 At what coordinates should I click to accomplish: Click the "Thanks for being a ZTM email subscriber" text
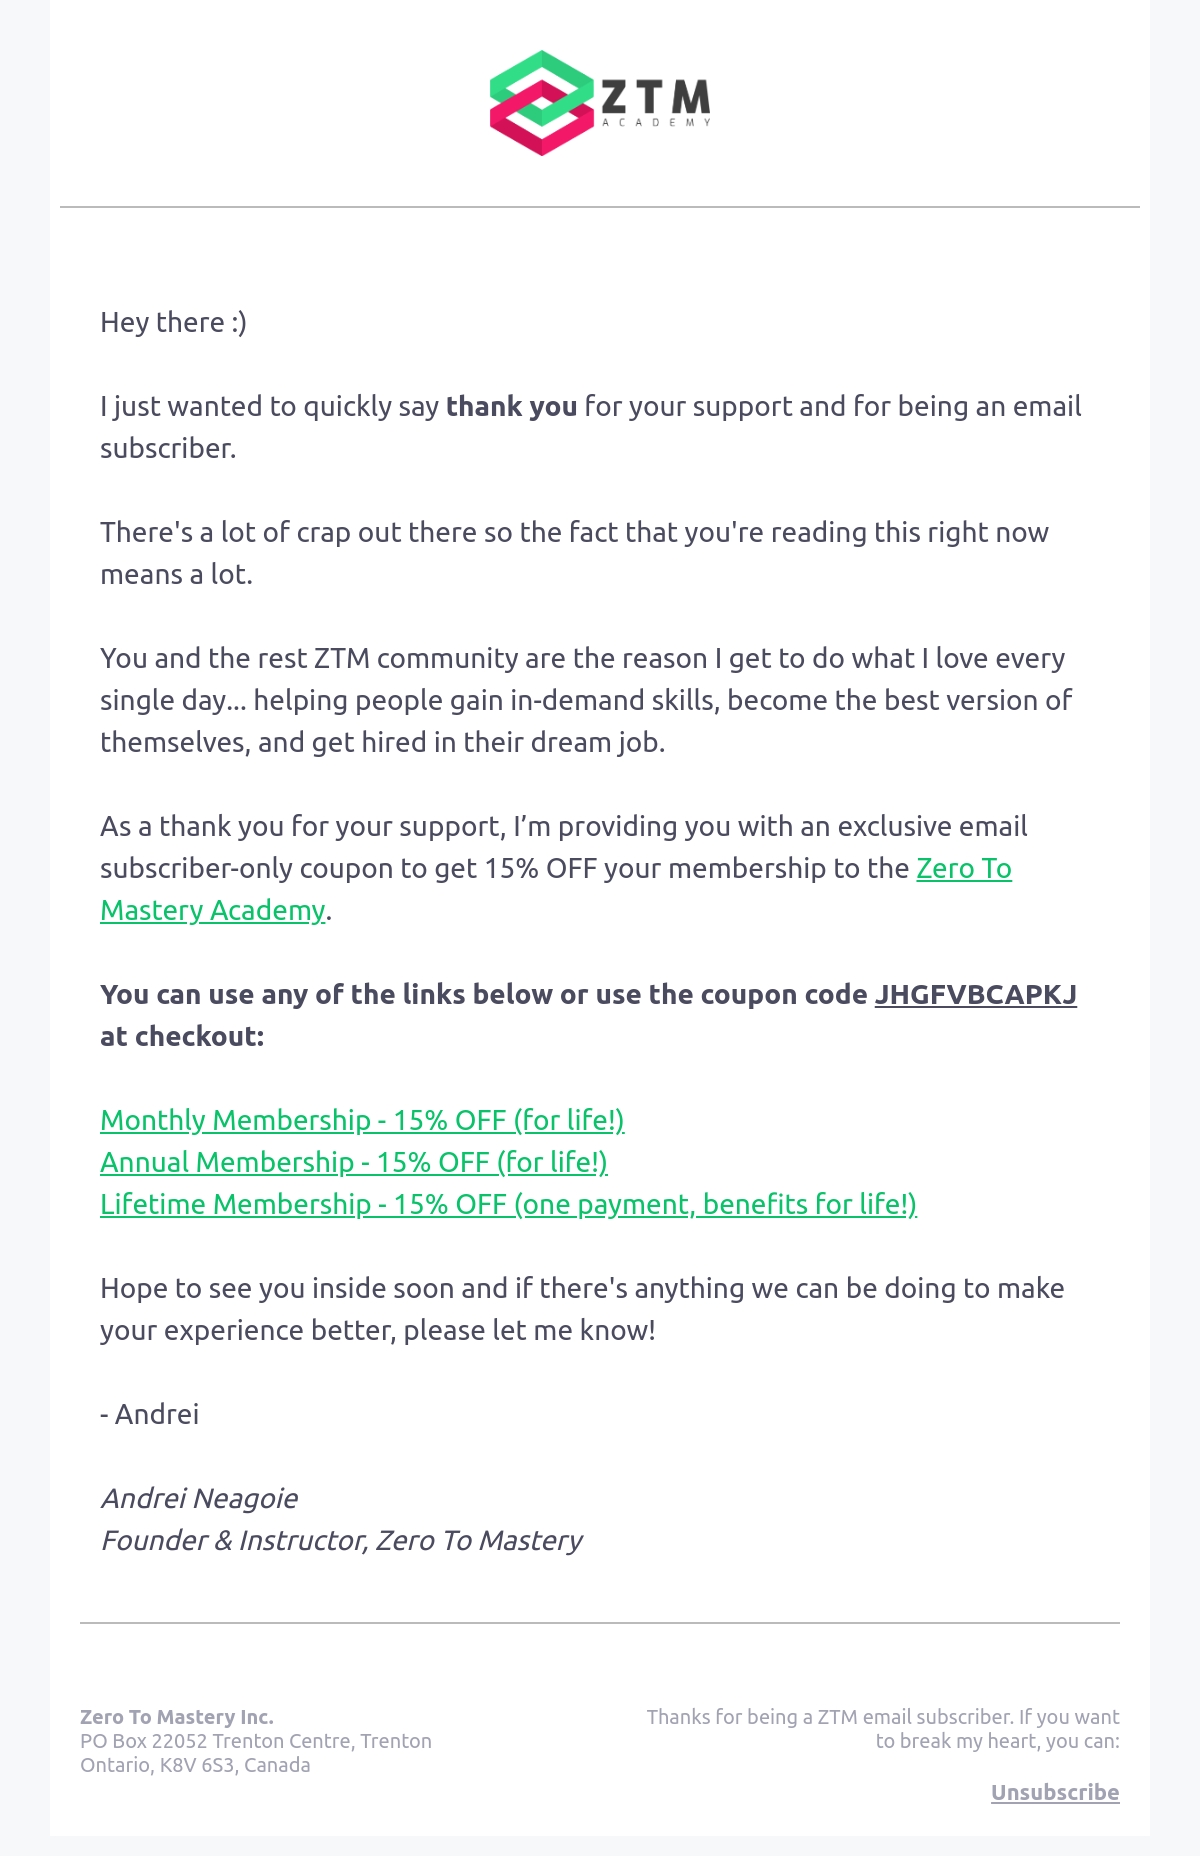(x=883, y=1729)
